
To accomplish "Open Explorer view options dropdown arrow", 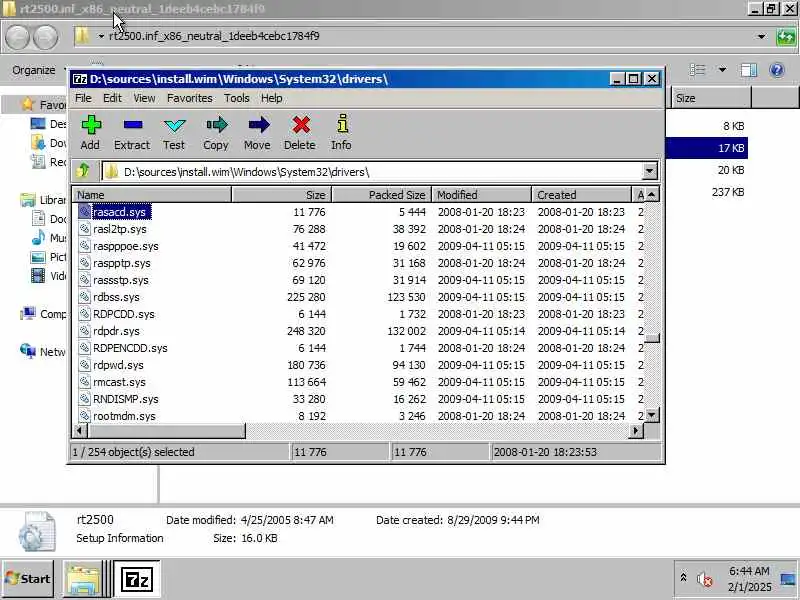I will (722, 70).
